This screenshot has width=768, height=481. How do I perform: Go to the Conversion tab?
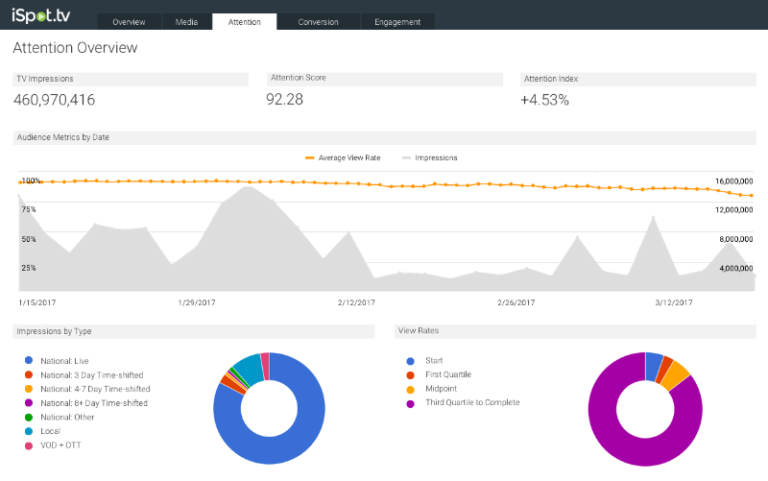(x=318, y=22)
